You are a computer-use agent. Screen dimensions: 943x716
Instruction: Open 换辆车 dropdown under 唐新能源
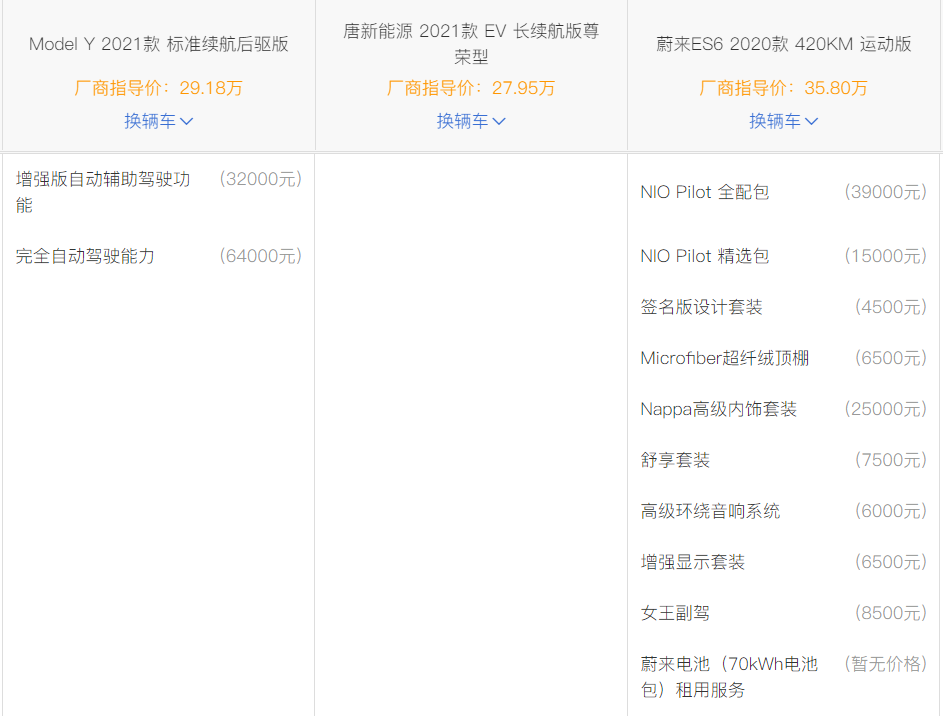pyautogui.click(x=471, y=121)
